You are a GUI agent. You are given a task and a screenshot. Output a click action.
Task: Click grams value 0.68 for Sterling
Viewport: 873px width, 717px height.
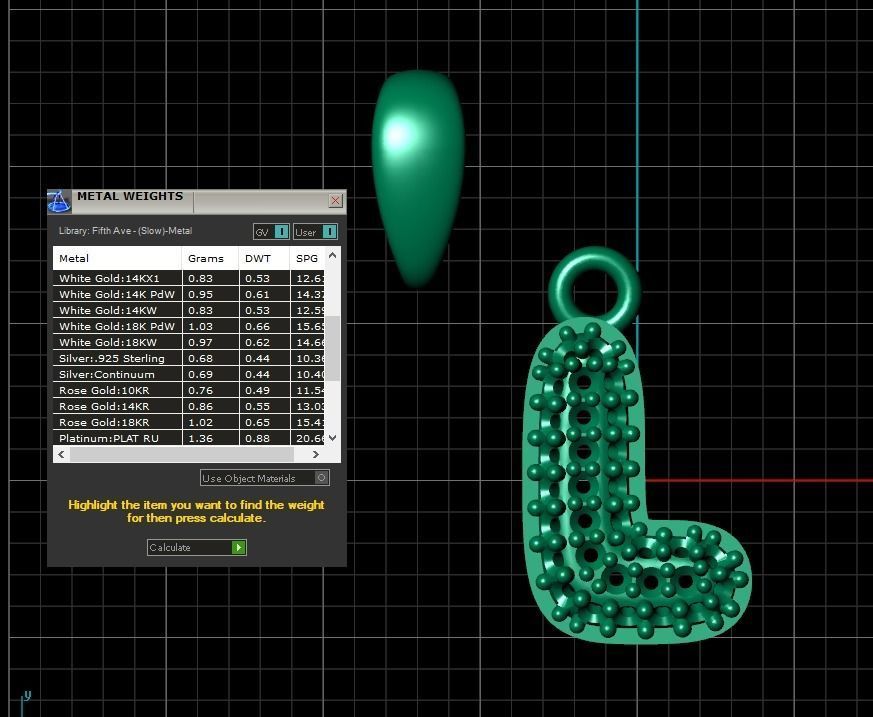pos(200,358)
